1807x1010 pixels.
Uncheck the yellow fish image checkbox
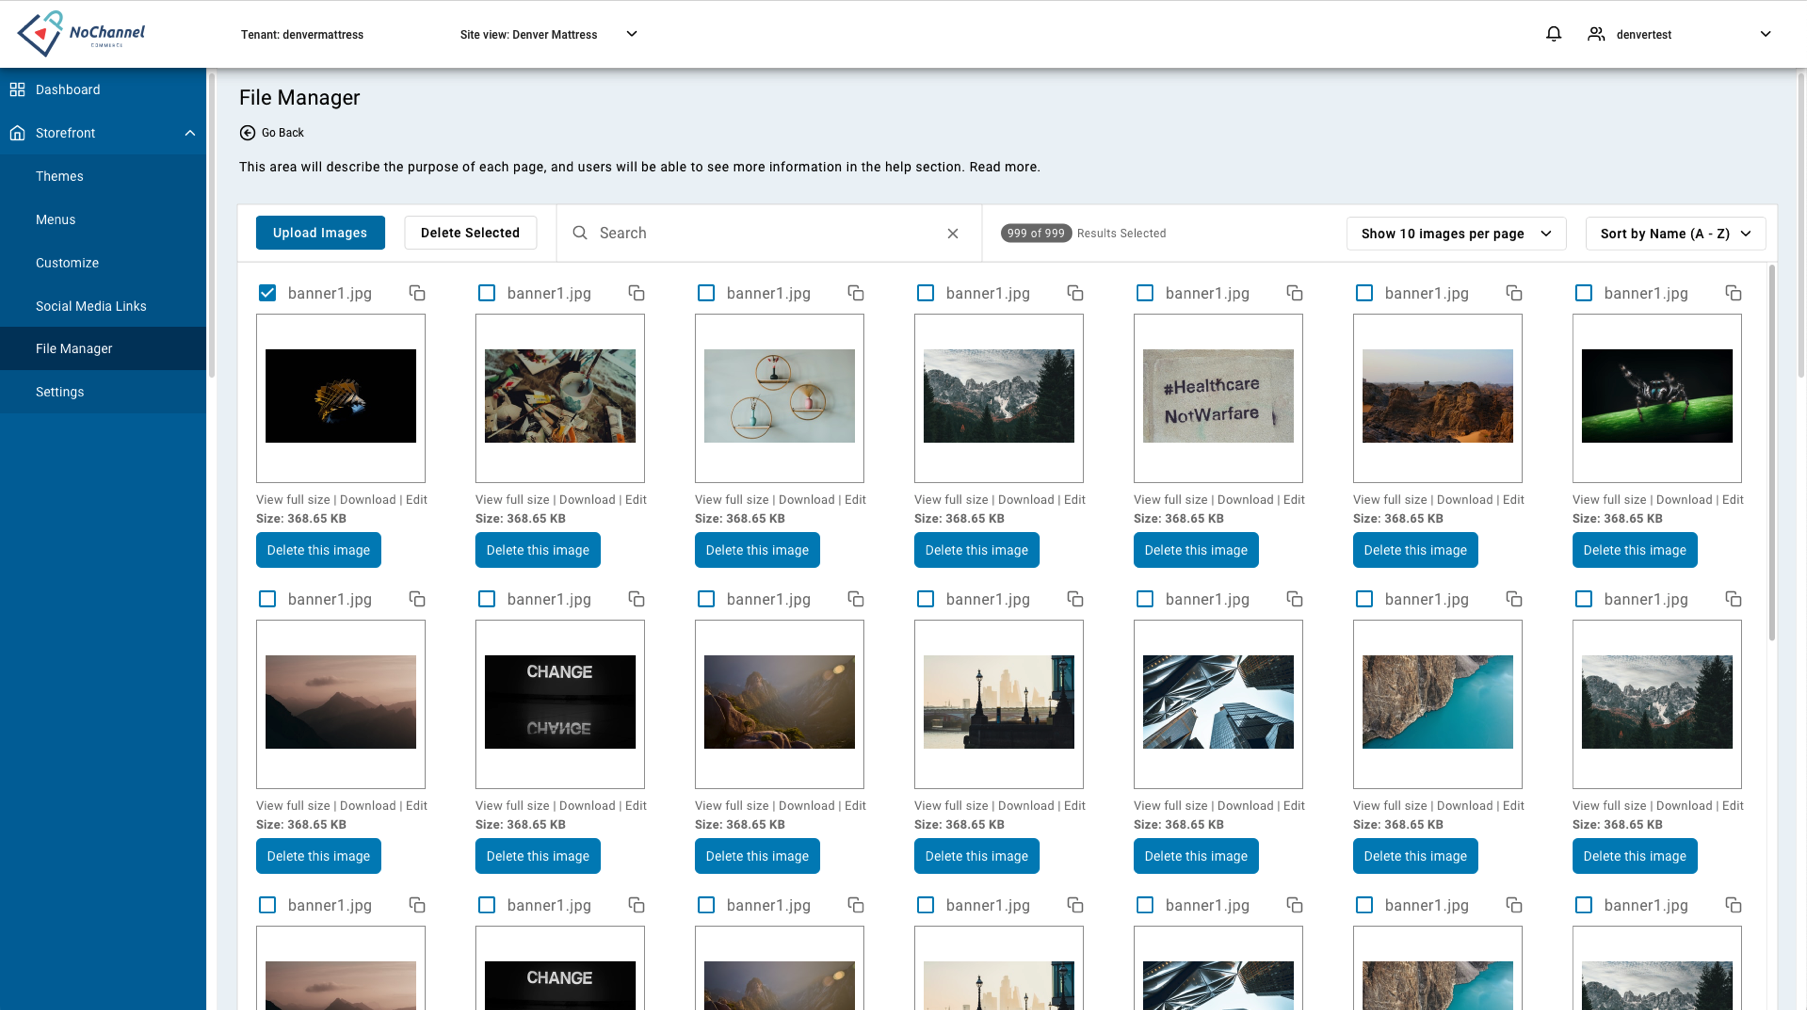(x=267, y=293)
